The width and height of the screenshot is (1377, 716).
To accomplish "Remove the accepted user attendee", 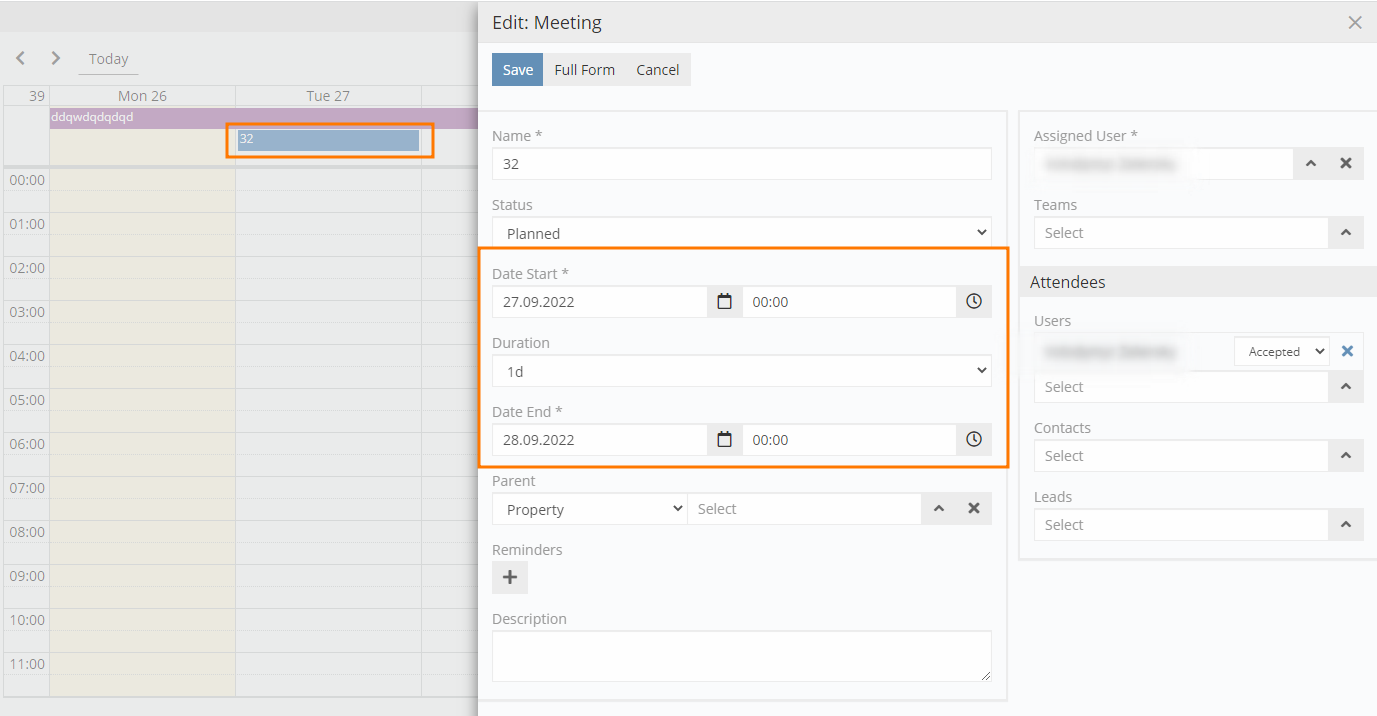I will click(x=1347, y=352).
